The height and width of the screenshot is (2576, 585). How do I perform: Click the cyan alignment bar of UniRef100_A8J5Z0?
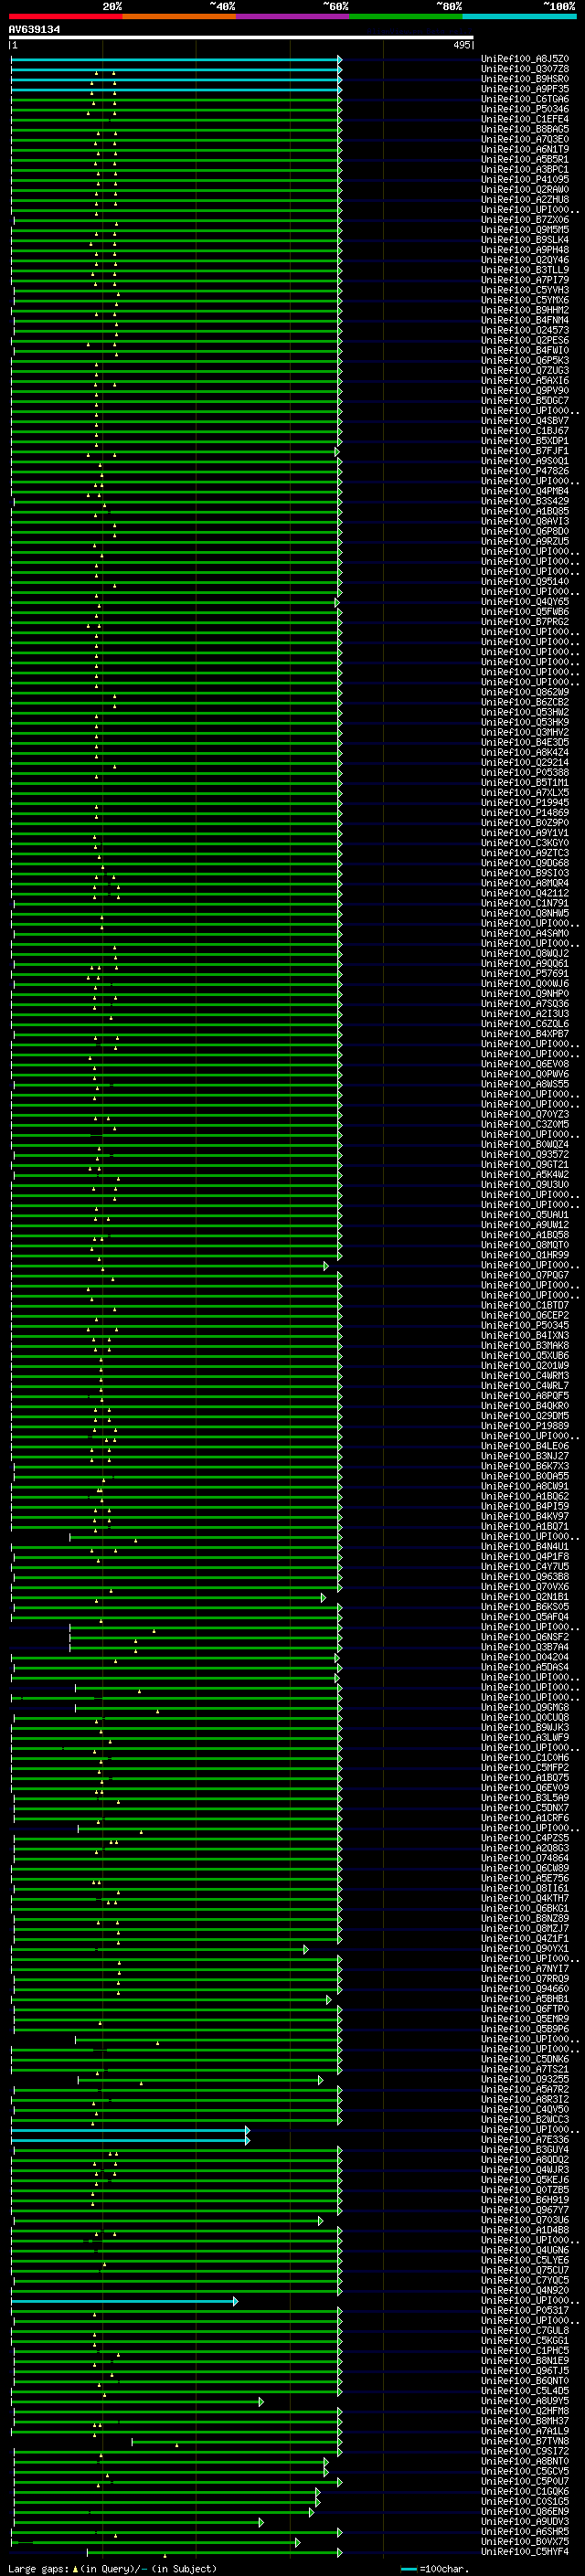[176, 60]
